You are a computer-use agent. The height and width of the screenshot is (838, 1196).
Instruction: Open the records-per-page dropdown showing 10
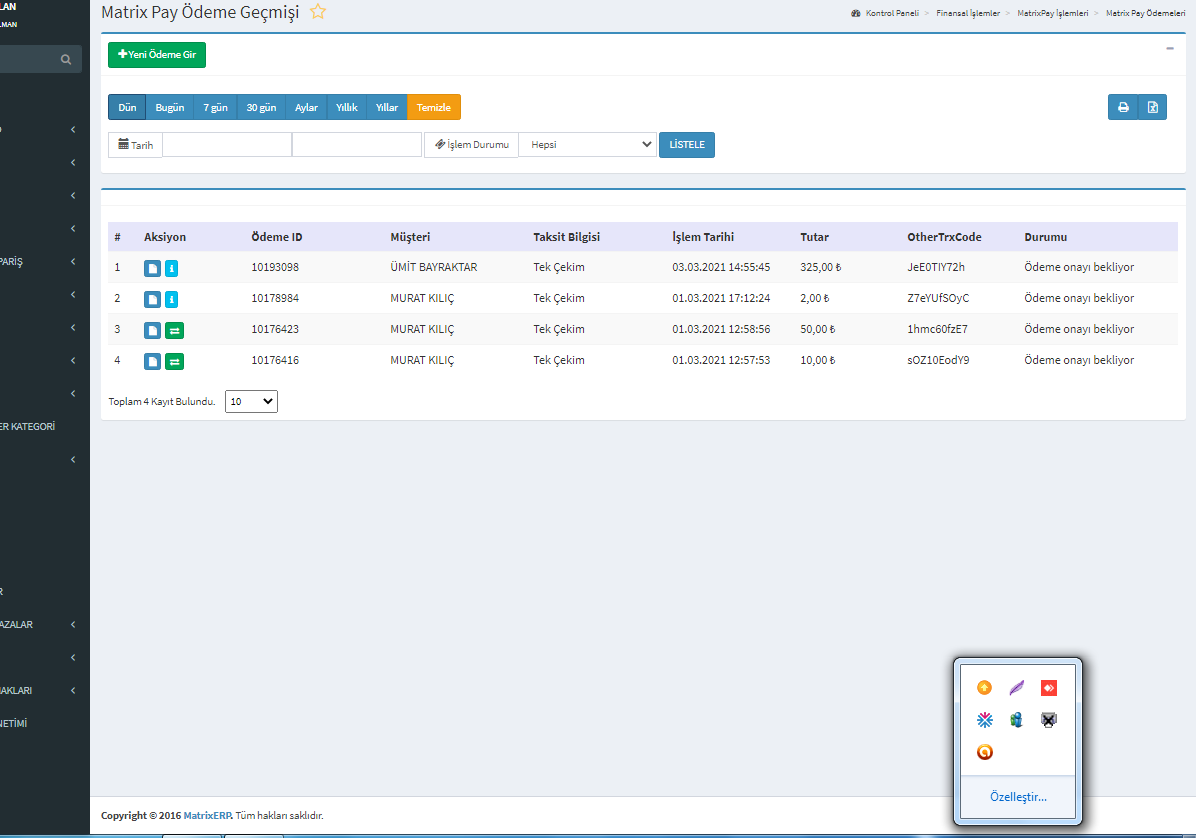(251, 401)
